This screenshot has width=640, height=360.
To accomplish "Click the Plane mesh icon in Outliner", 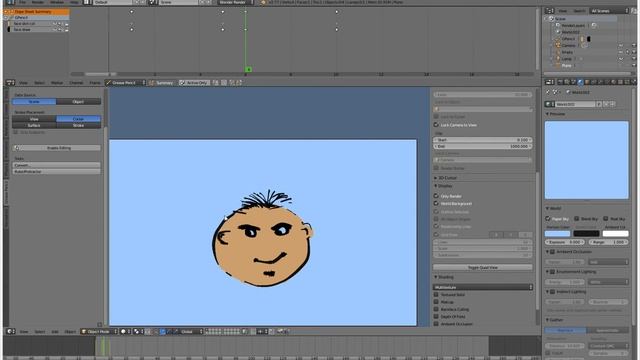I will [558, 65].
